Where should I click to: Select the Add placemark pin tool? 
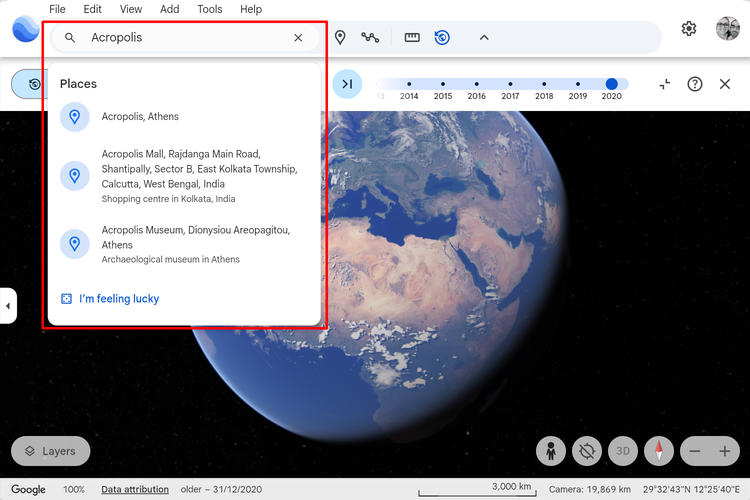pyautogui.click(x=340, y=37)
